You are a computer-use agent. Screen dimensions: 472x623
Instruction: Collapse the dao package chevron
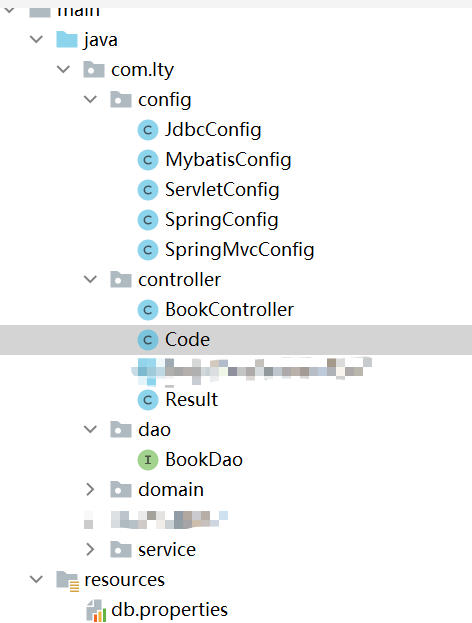[91, 430]
